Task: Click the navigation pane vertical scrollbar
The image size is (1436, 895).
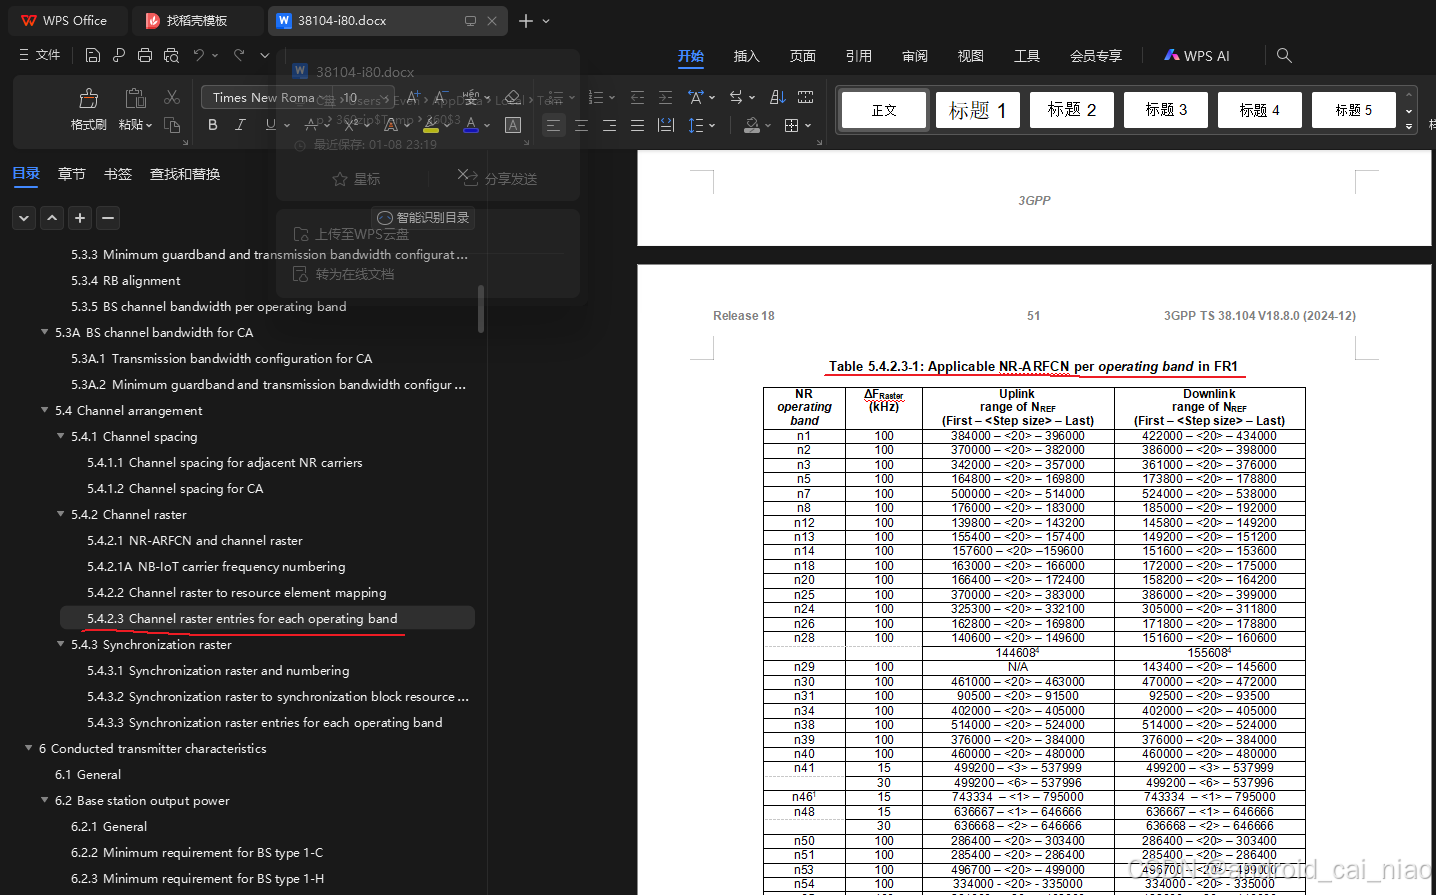Action: 481,308
